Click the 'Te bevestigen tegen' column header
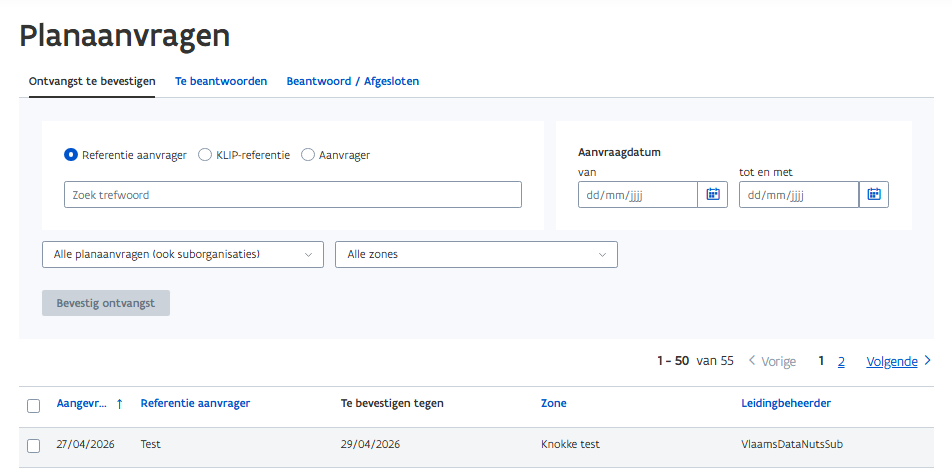952x472 pixels. click(x=392, y=403)
